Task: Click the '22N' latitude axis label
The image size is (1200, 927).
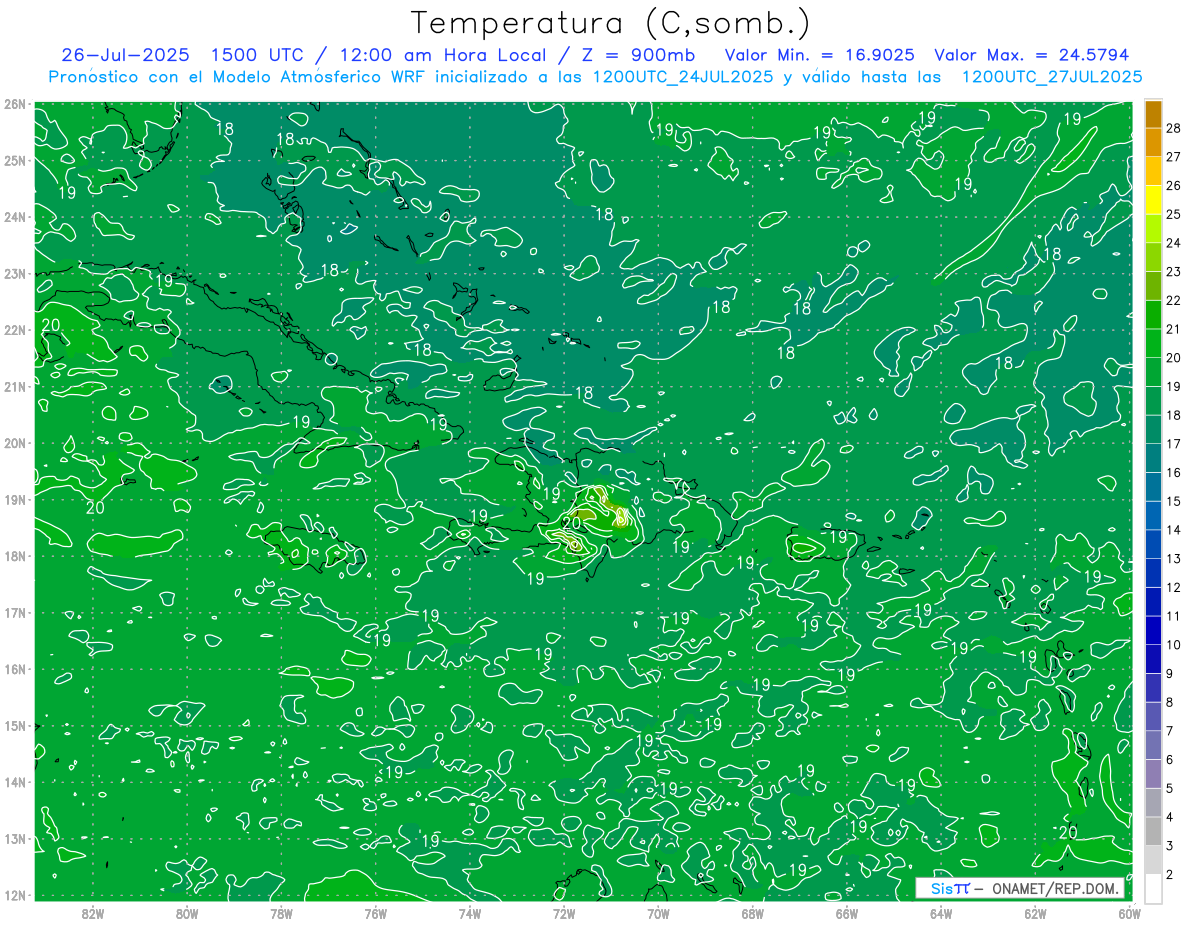Action: point(15,330)
